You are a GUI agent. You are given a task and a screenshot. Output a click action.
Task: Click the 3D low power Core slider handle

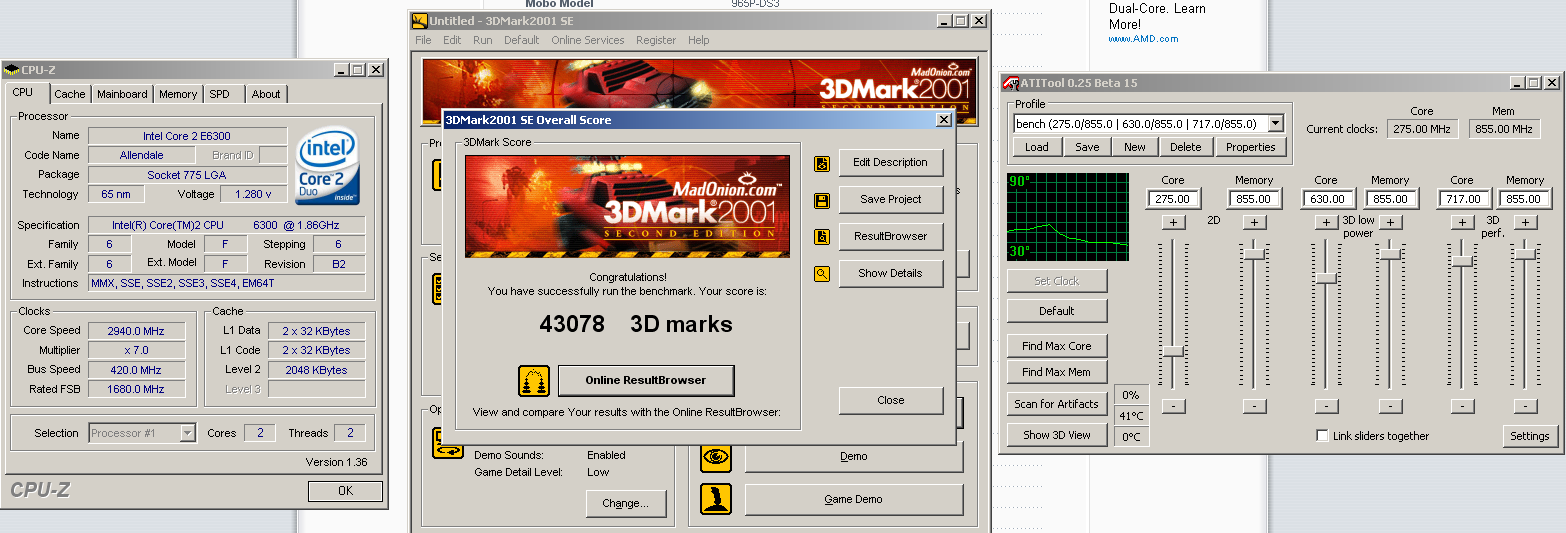1326,278
